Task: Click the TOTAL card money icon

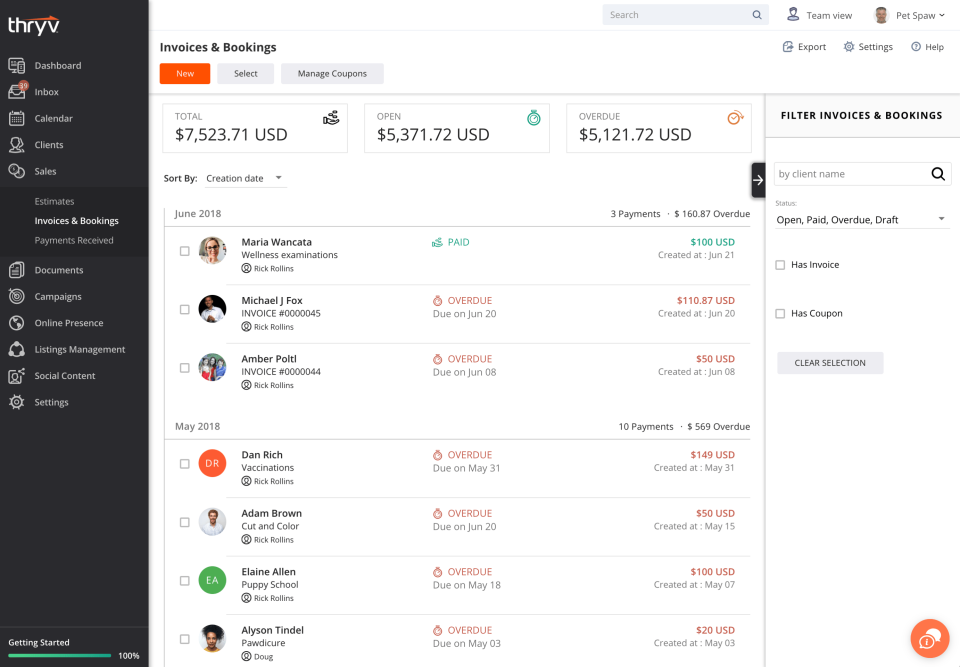Action: (x=331, y=118)
